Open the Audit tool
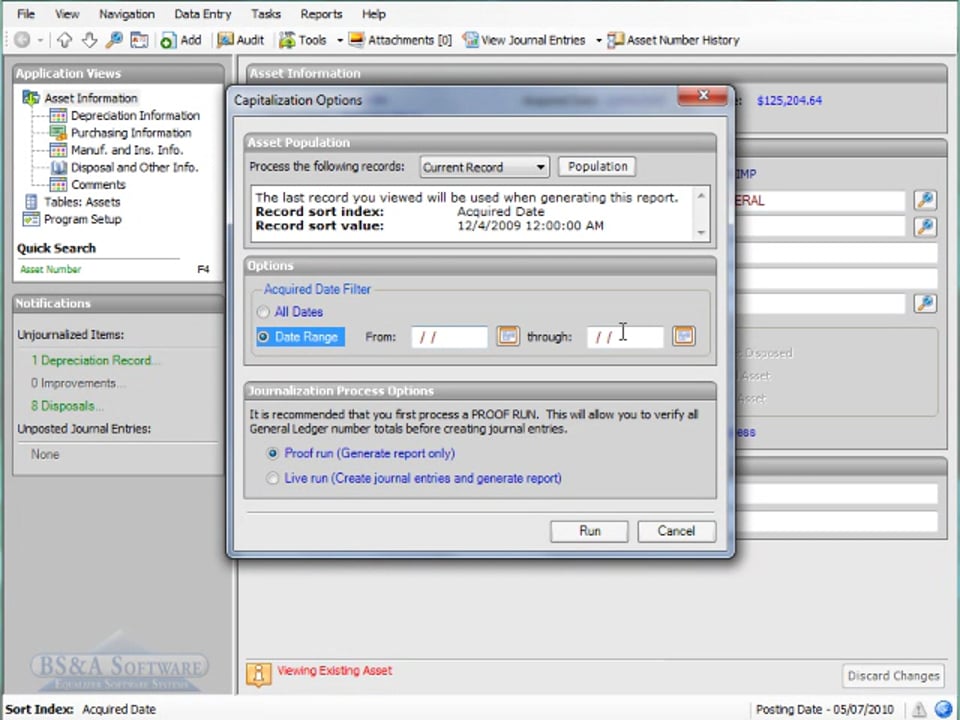960x720 pixels. (x=241, y=40)
